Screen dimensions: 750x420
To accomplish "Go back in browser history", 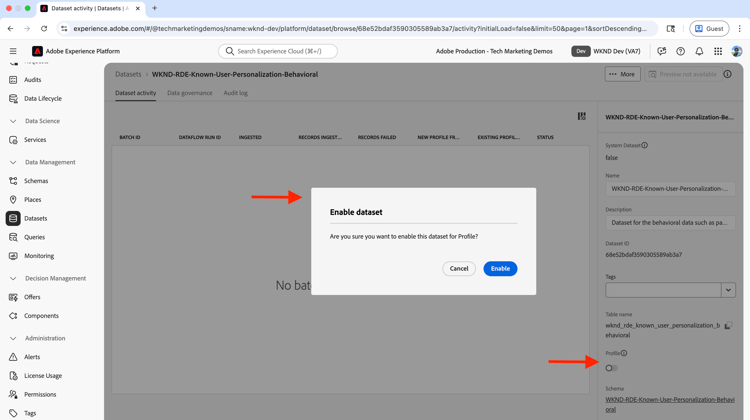I will click(11, 29).
